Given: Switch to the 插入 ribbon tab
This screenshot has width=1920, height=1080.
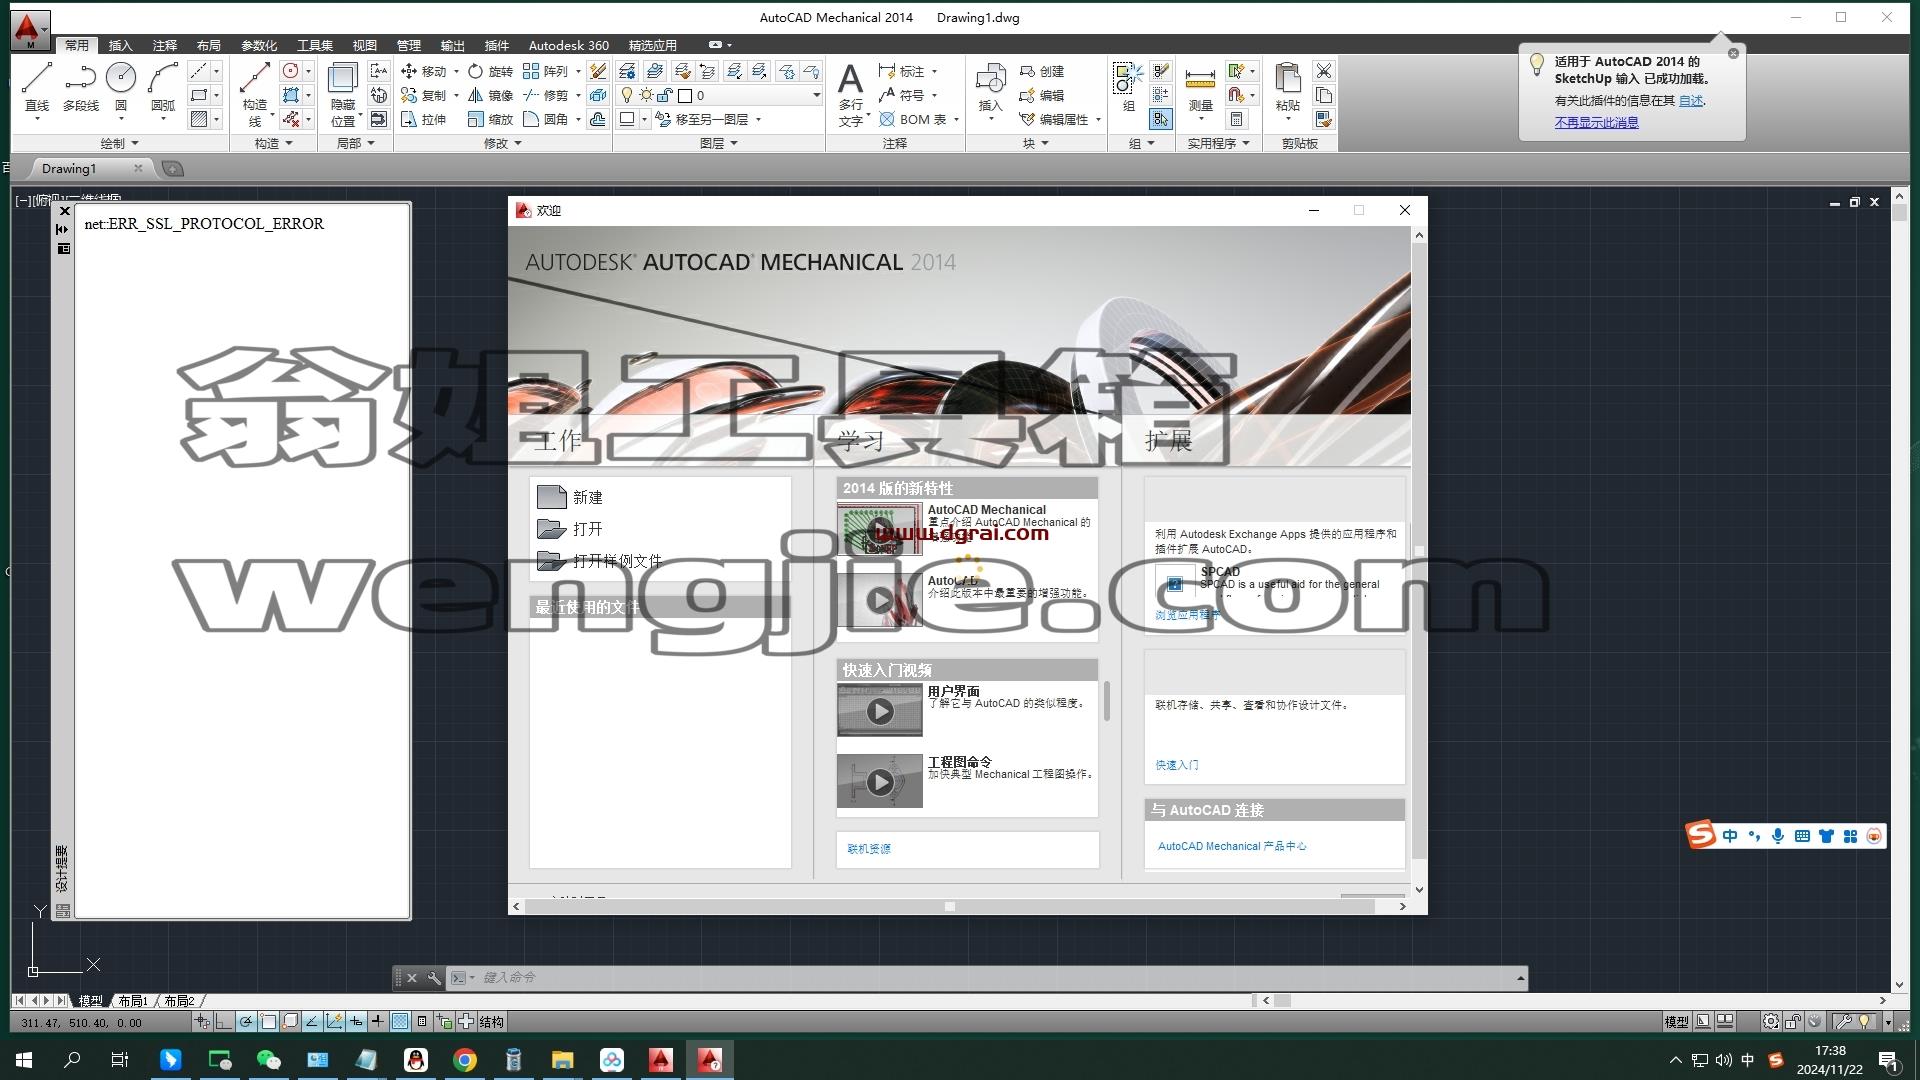Looking at the screenshot, I should point(120,45).
